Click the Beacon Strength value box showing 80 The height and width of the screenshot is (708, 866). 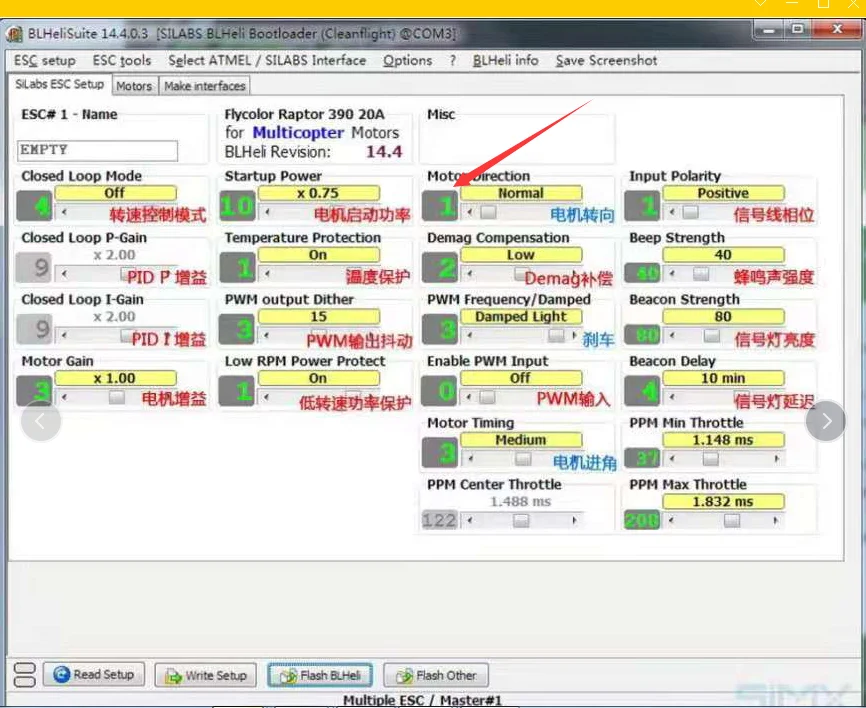pos(642,335)
